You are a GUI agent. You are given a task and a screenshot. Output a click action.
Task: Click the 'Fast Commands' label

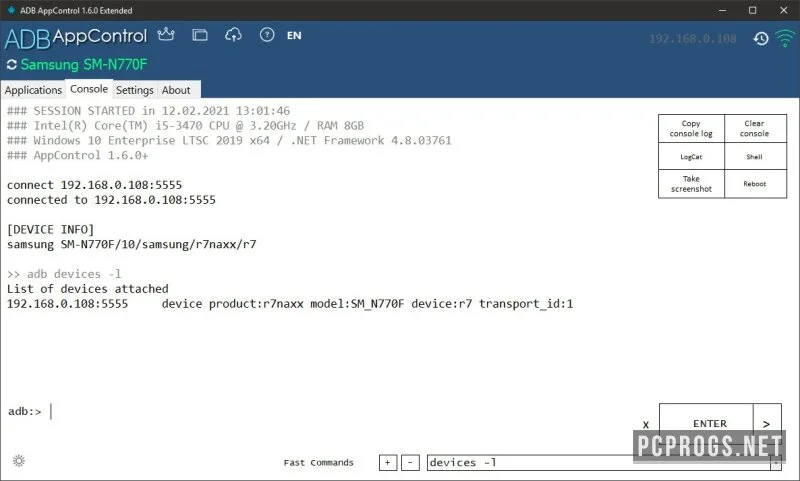[x=318, y=463]
